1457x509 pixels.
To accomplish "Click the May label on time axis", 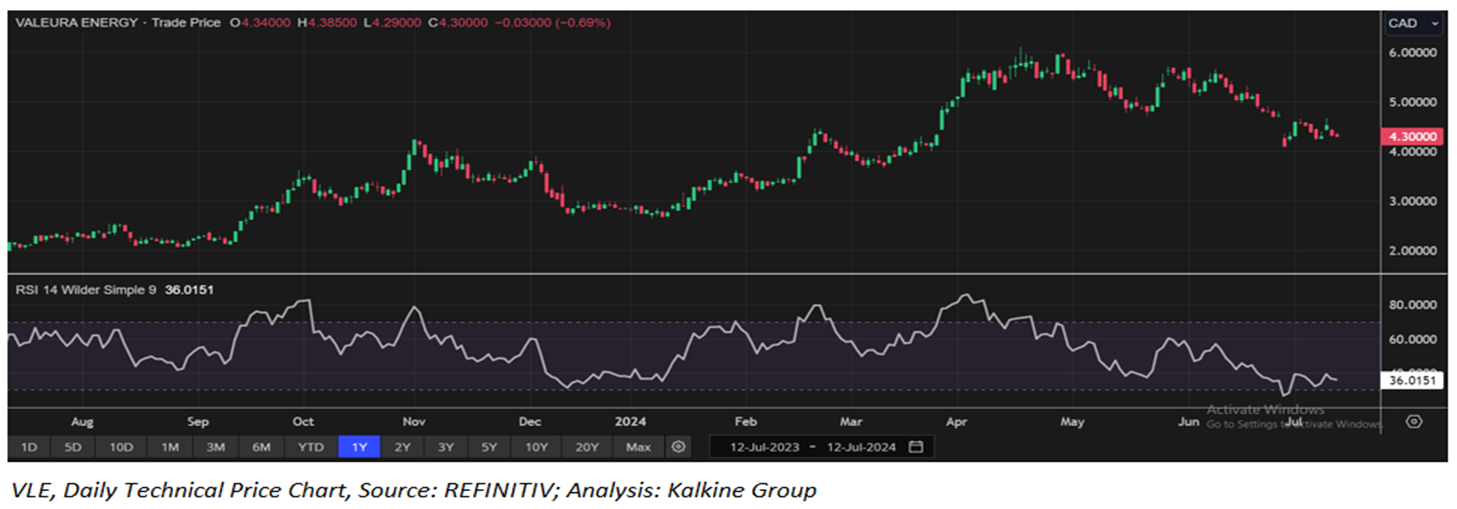I will click(x=1072, y=422).
